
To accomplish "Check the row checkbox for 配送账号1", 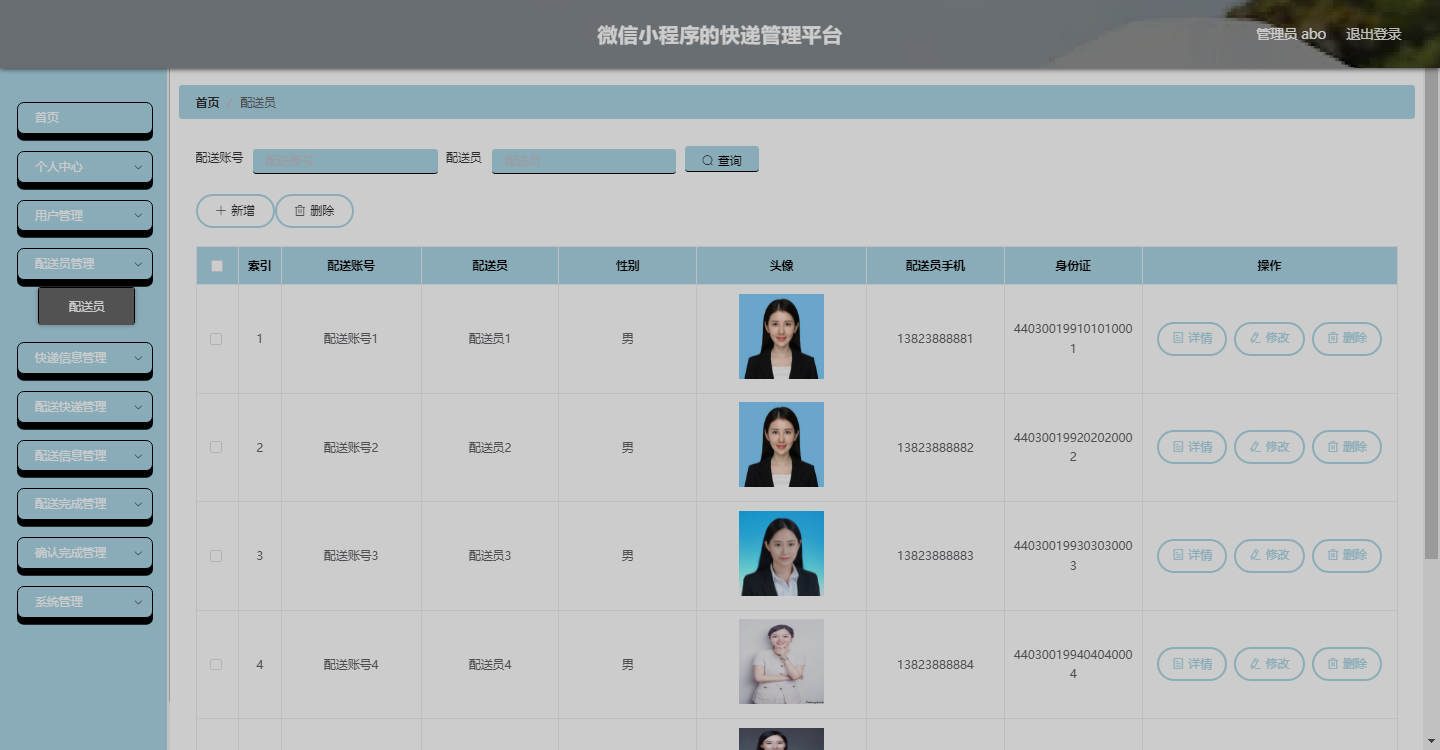I will [x=216, y=339].
